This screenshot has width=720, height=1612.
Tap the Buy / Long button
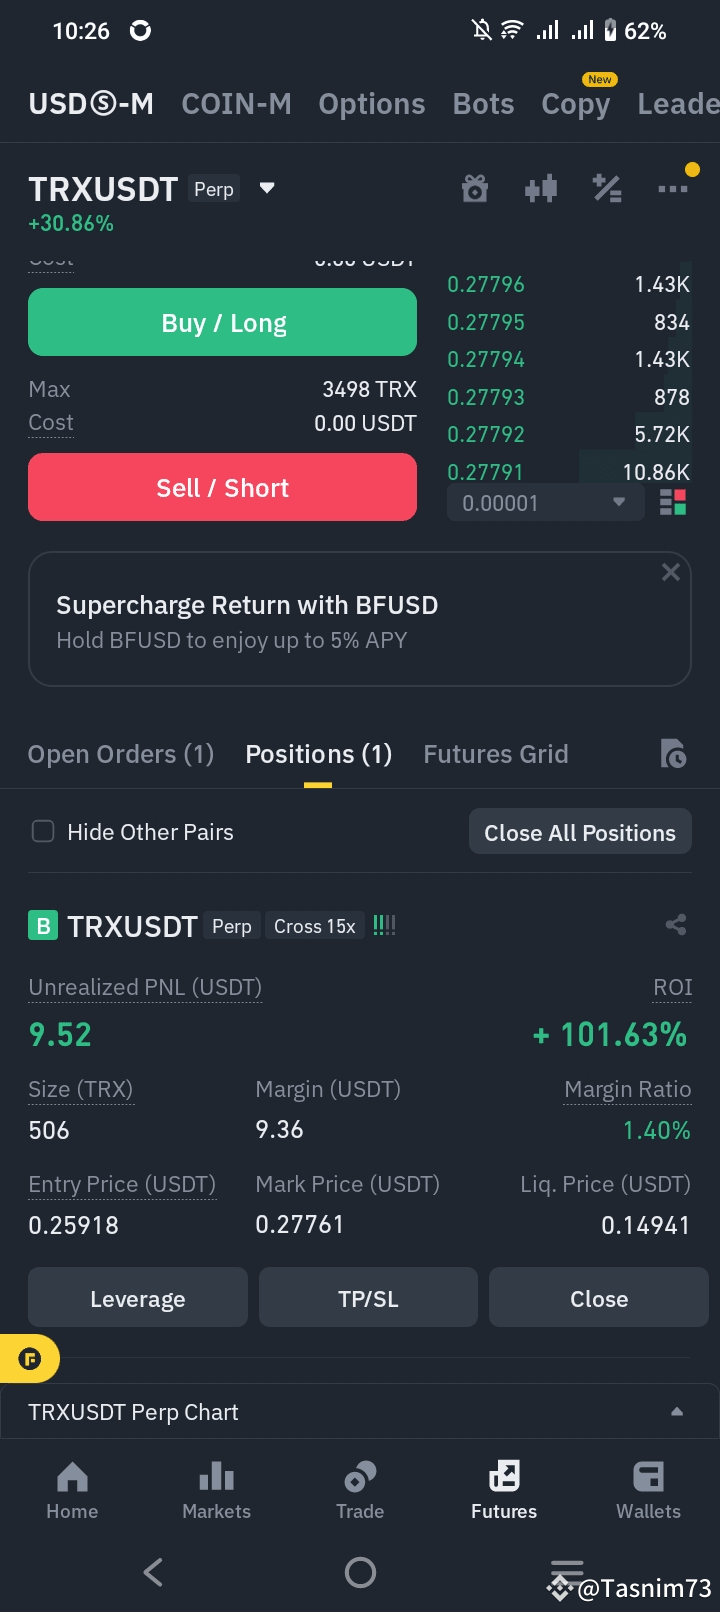[222, 322]
